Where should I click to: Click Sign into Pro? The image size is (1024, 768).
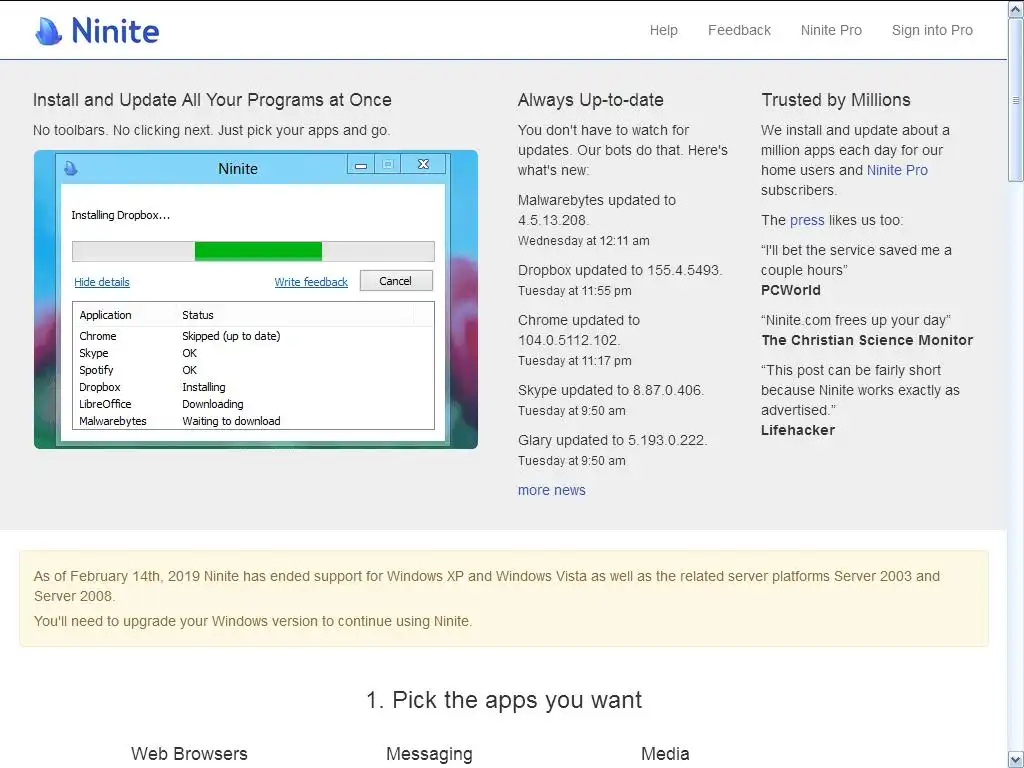click(932, 30)
